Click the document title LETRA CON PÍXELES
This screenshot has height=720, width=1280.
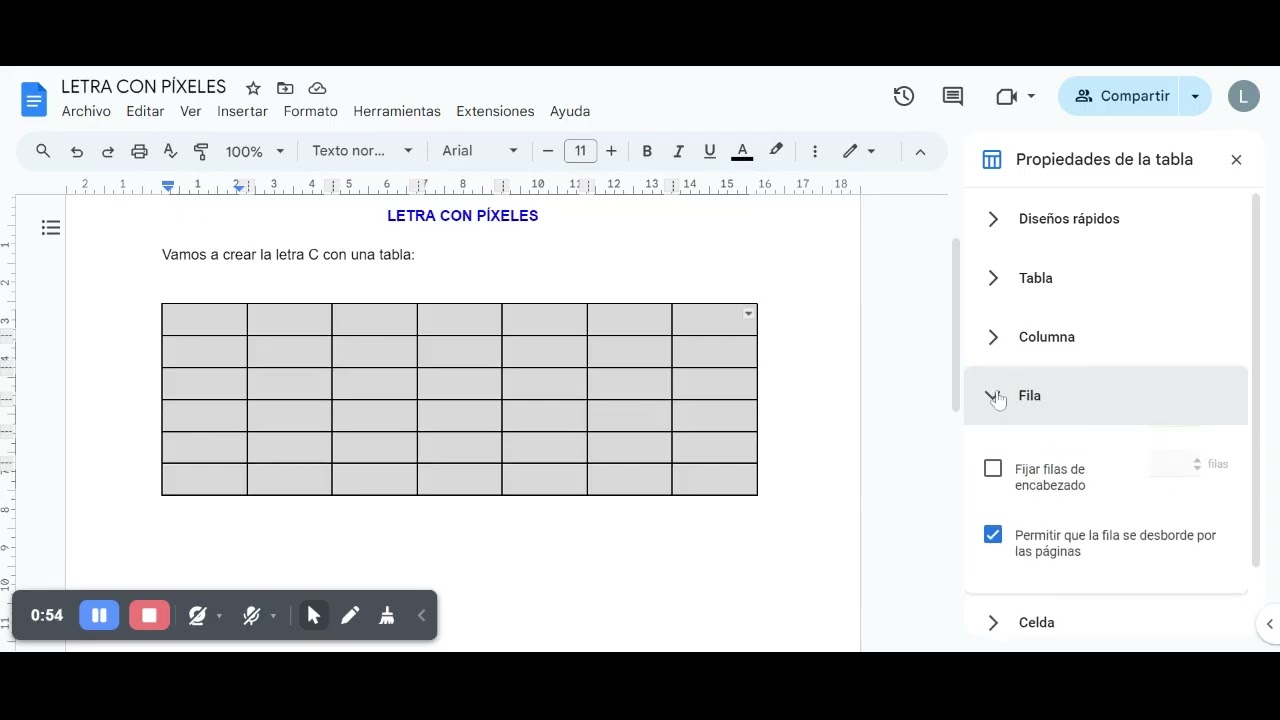tap(144, 87)
